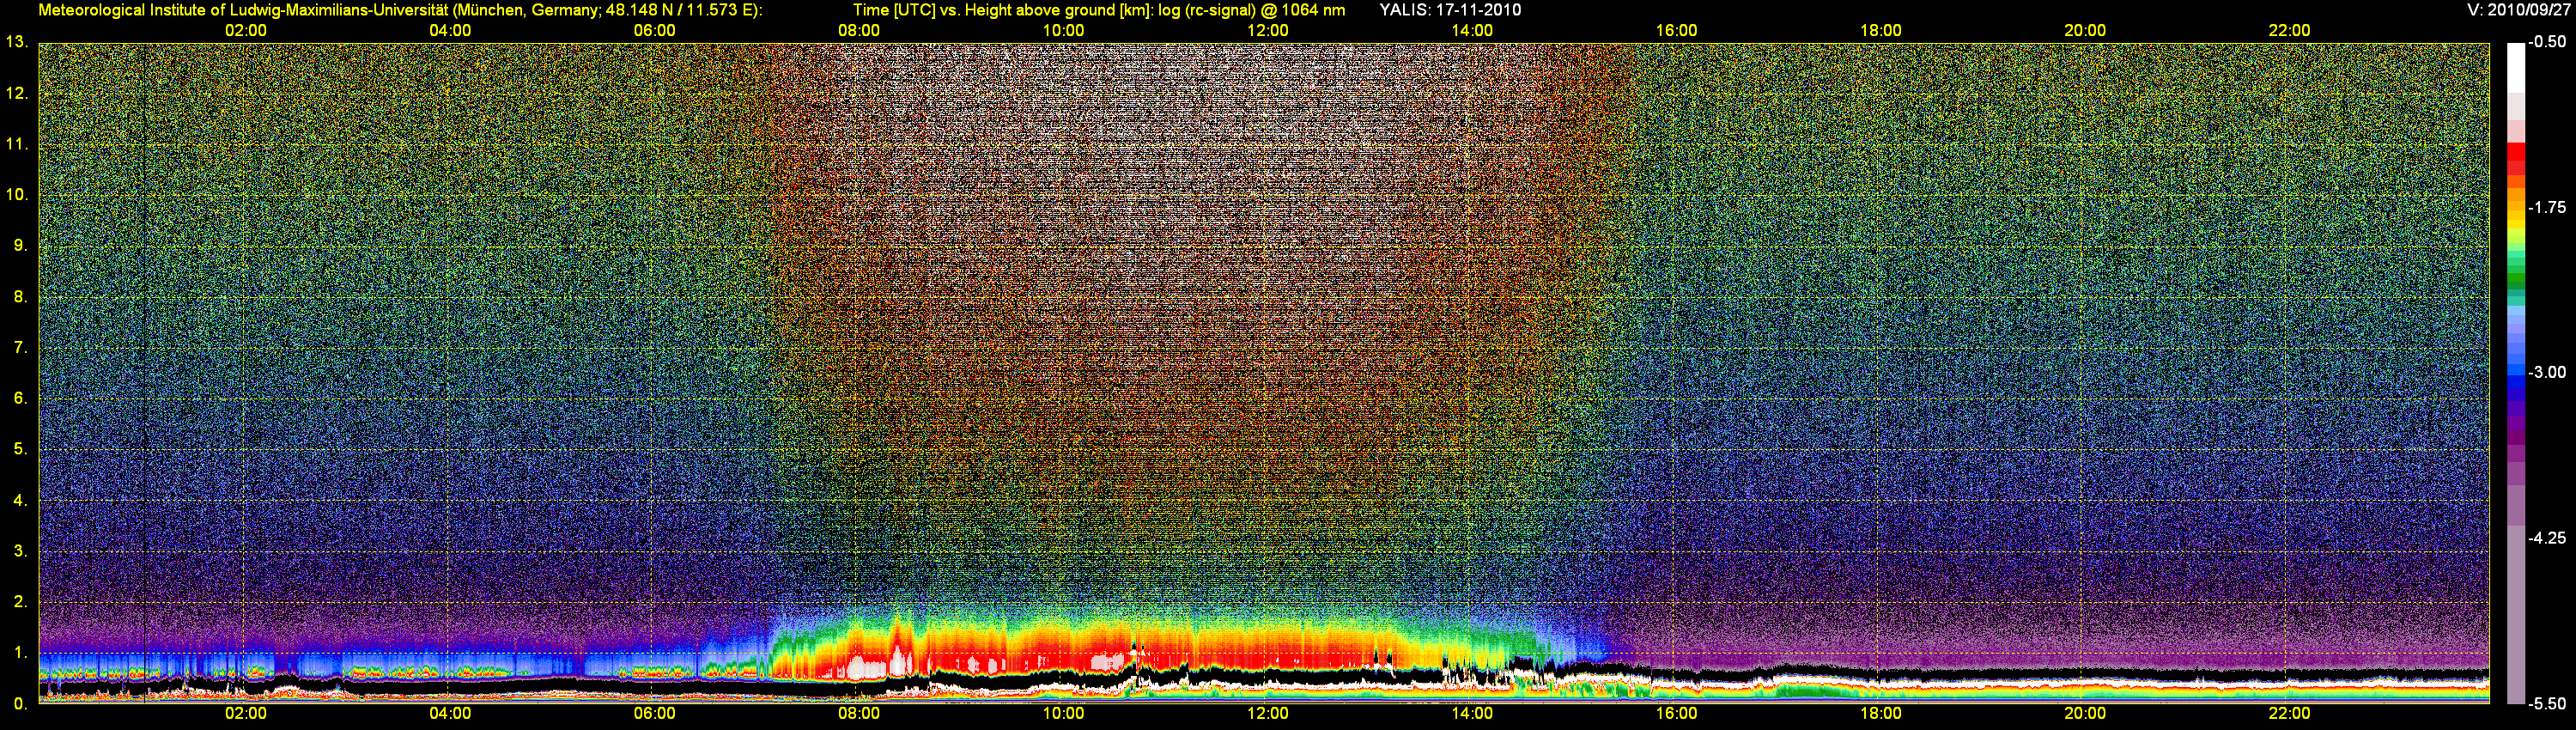Screen dimensions: 2576x730
Task: Click the 06:00 label on the top time axis
Action: pos(655,31)
